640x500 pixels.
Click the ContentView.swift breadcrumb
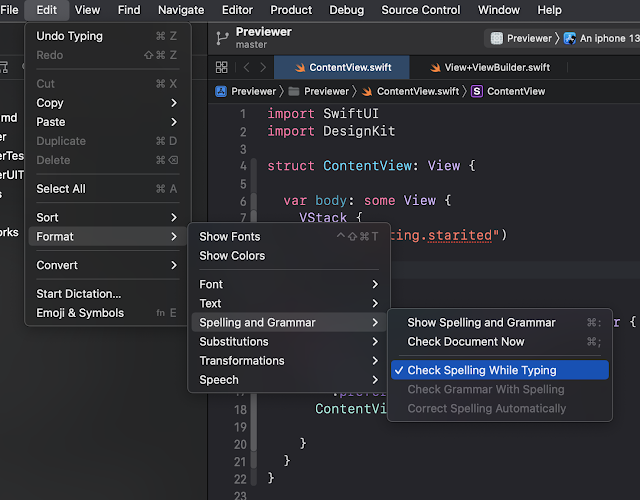[410, 91]
